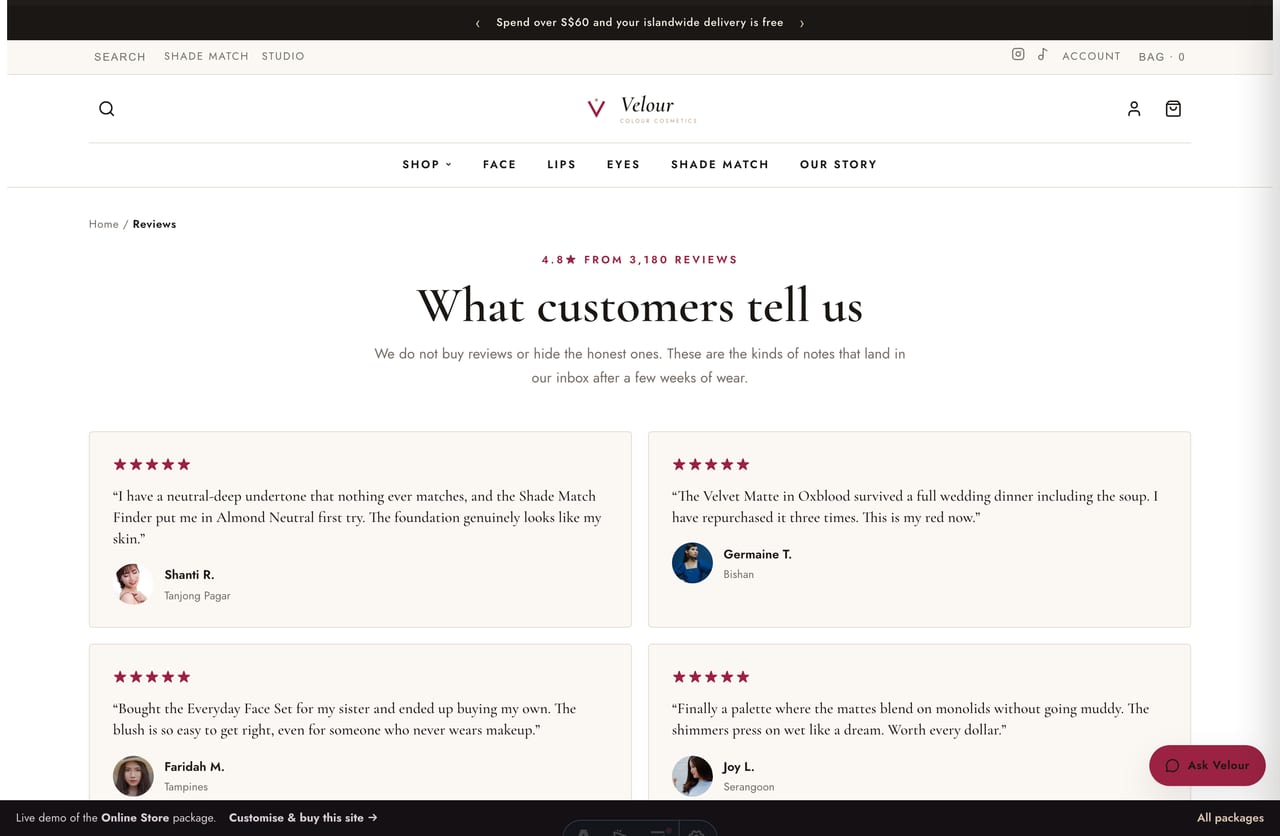Click the location 'Bishan'

[739, 575]
